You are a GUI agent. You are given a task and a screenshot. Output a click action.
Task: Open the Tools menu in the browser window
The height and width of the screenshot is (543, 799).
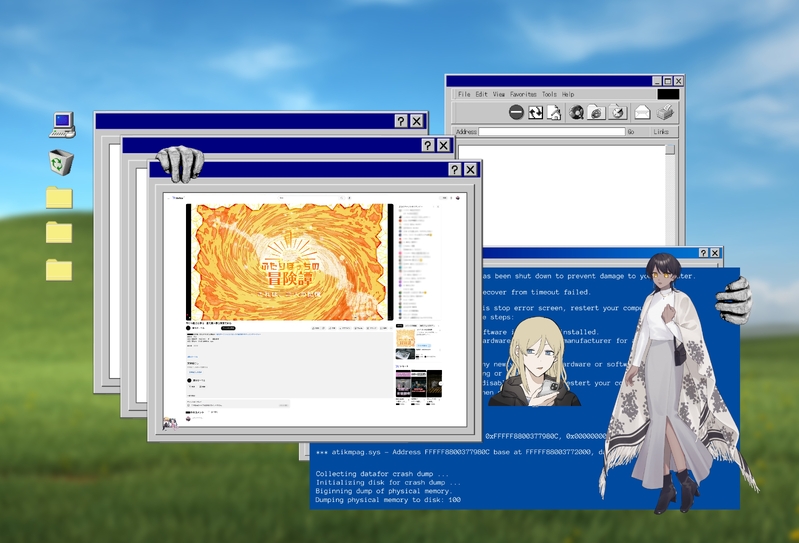point(549,94)
